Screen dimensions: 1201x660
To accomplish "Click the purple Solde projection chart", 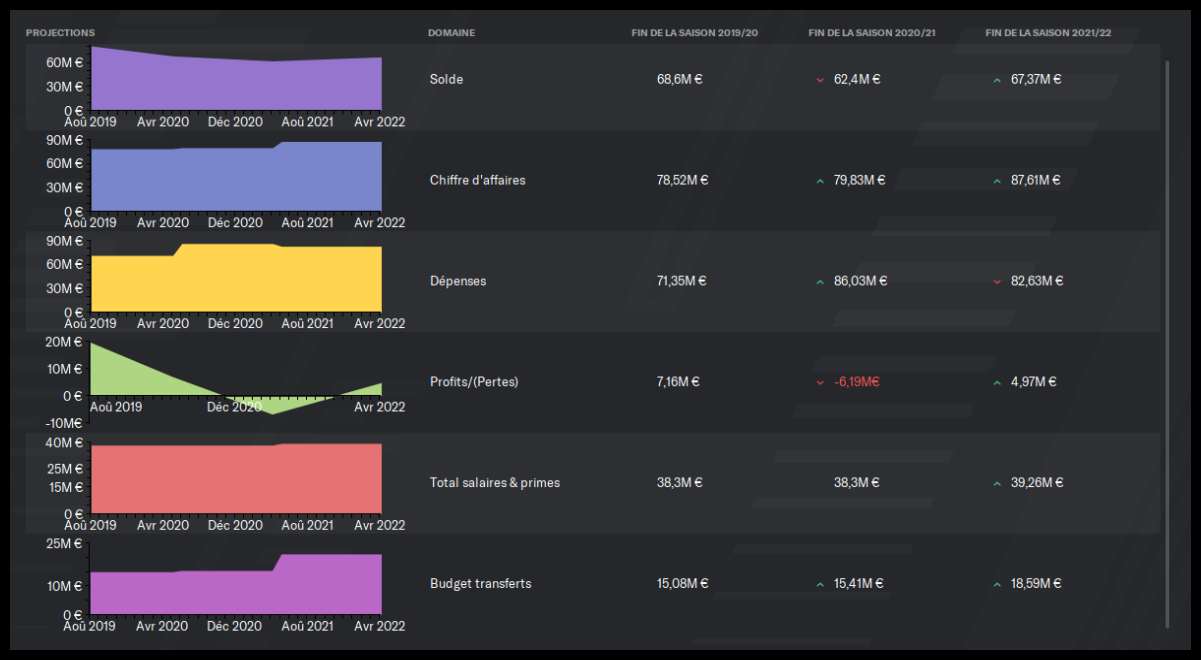I will [236, 80].
